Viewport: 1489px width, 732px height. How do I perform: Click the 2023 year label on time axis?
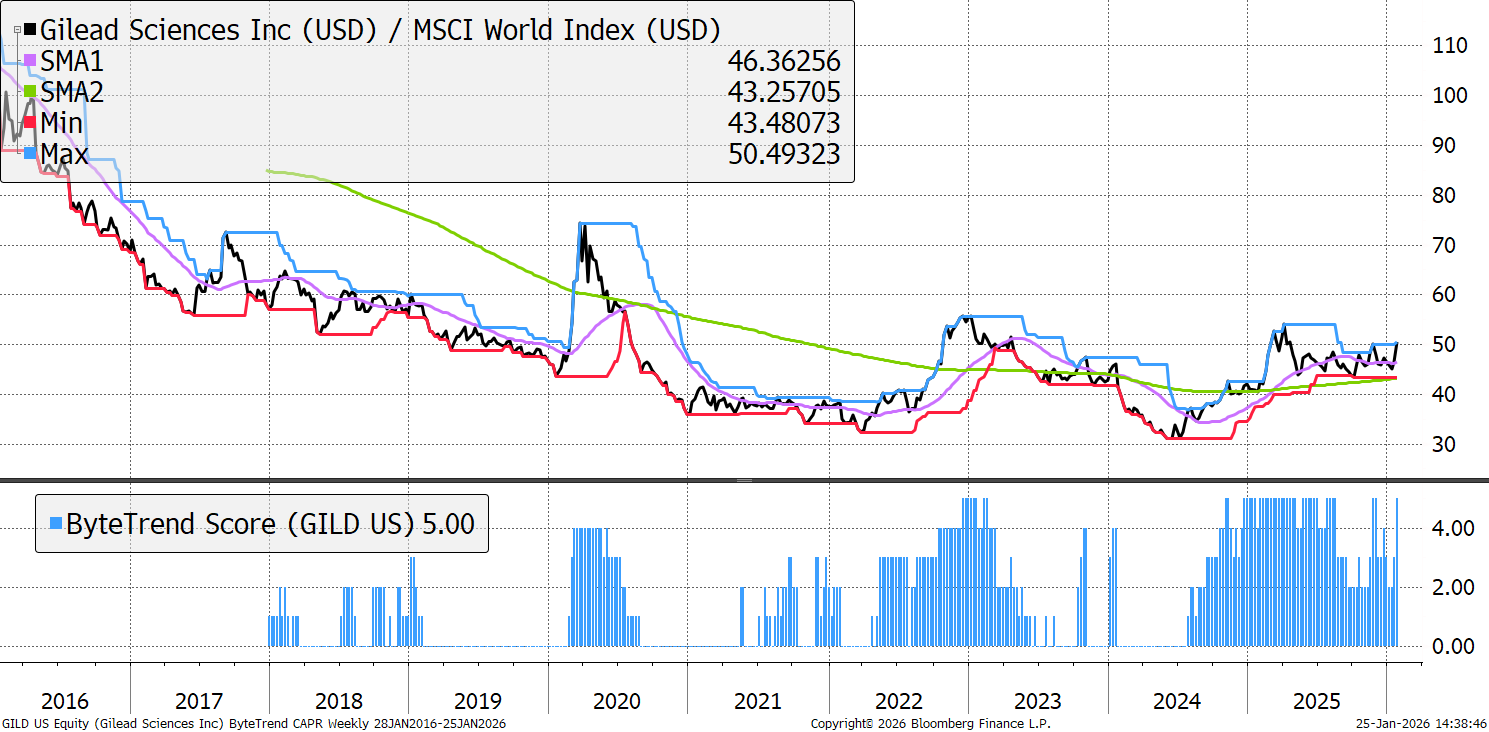(x=1037, y=701)
